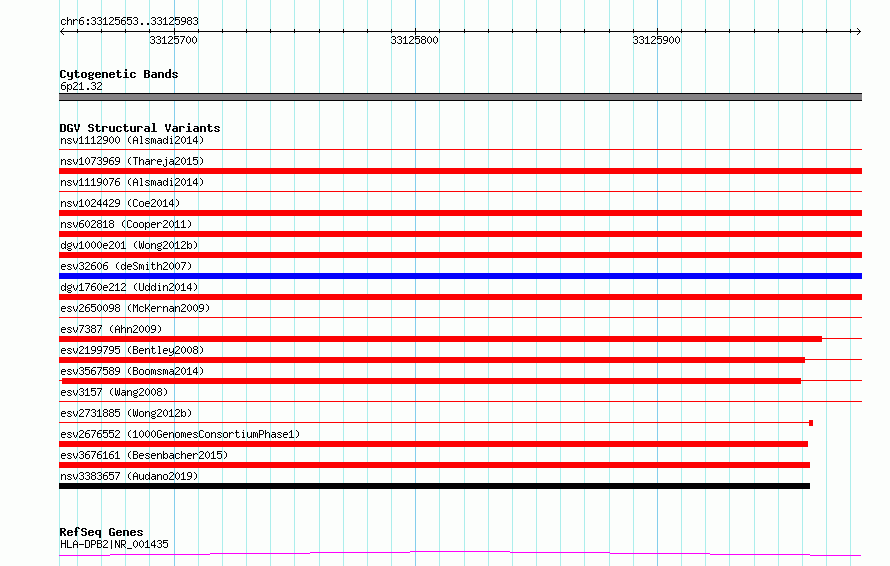Select the red bar under nsv1073969
The height and width of the screenshot is (566, 890).
(x=460, y=171)
